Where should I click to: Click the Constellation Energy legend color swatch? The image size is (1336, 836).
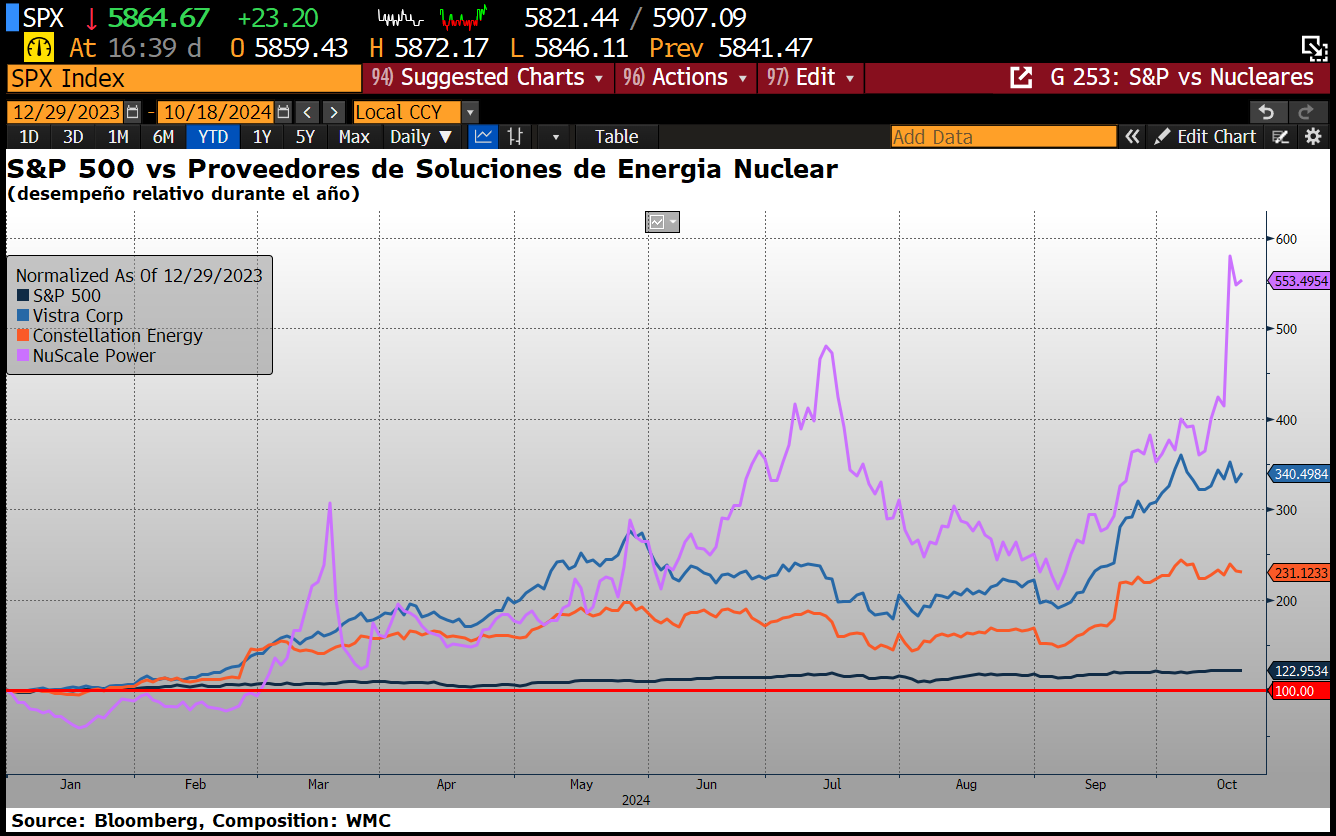click(23, 336)
